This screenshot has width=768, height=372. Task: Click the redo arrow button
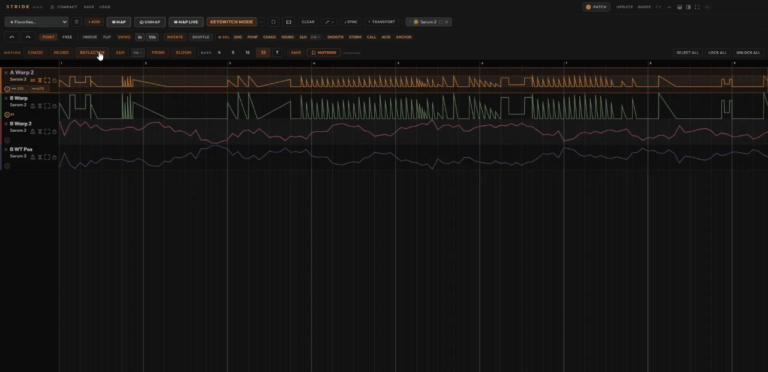[x=28, y=37]
